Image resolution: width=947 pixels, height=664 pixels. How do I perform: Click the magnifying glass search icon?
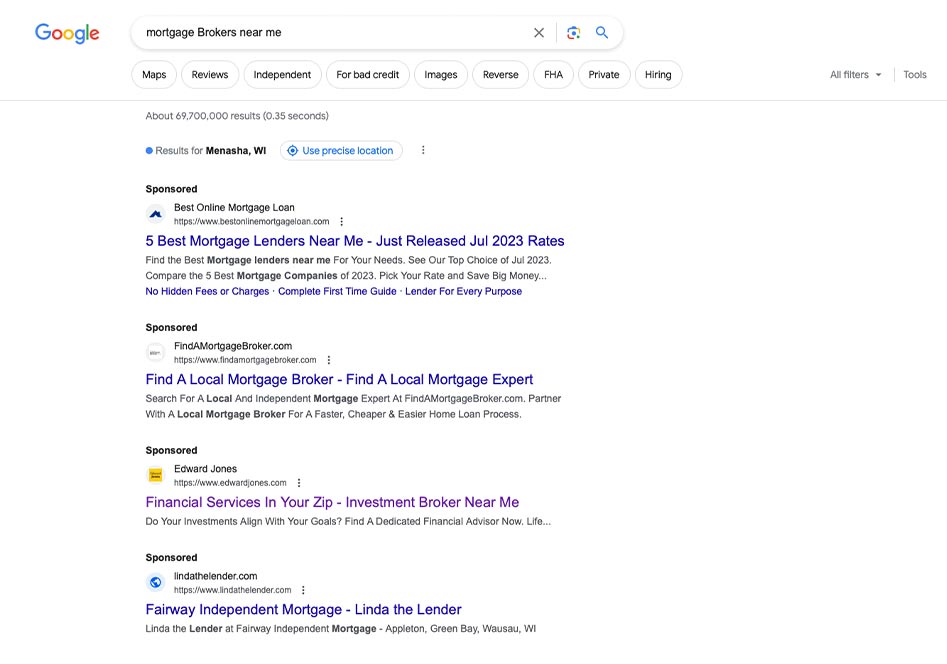(602, 33)
